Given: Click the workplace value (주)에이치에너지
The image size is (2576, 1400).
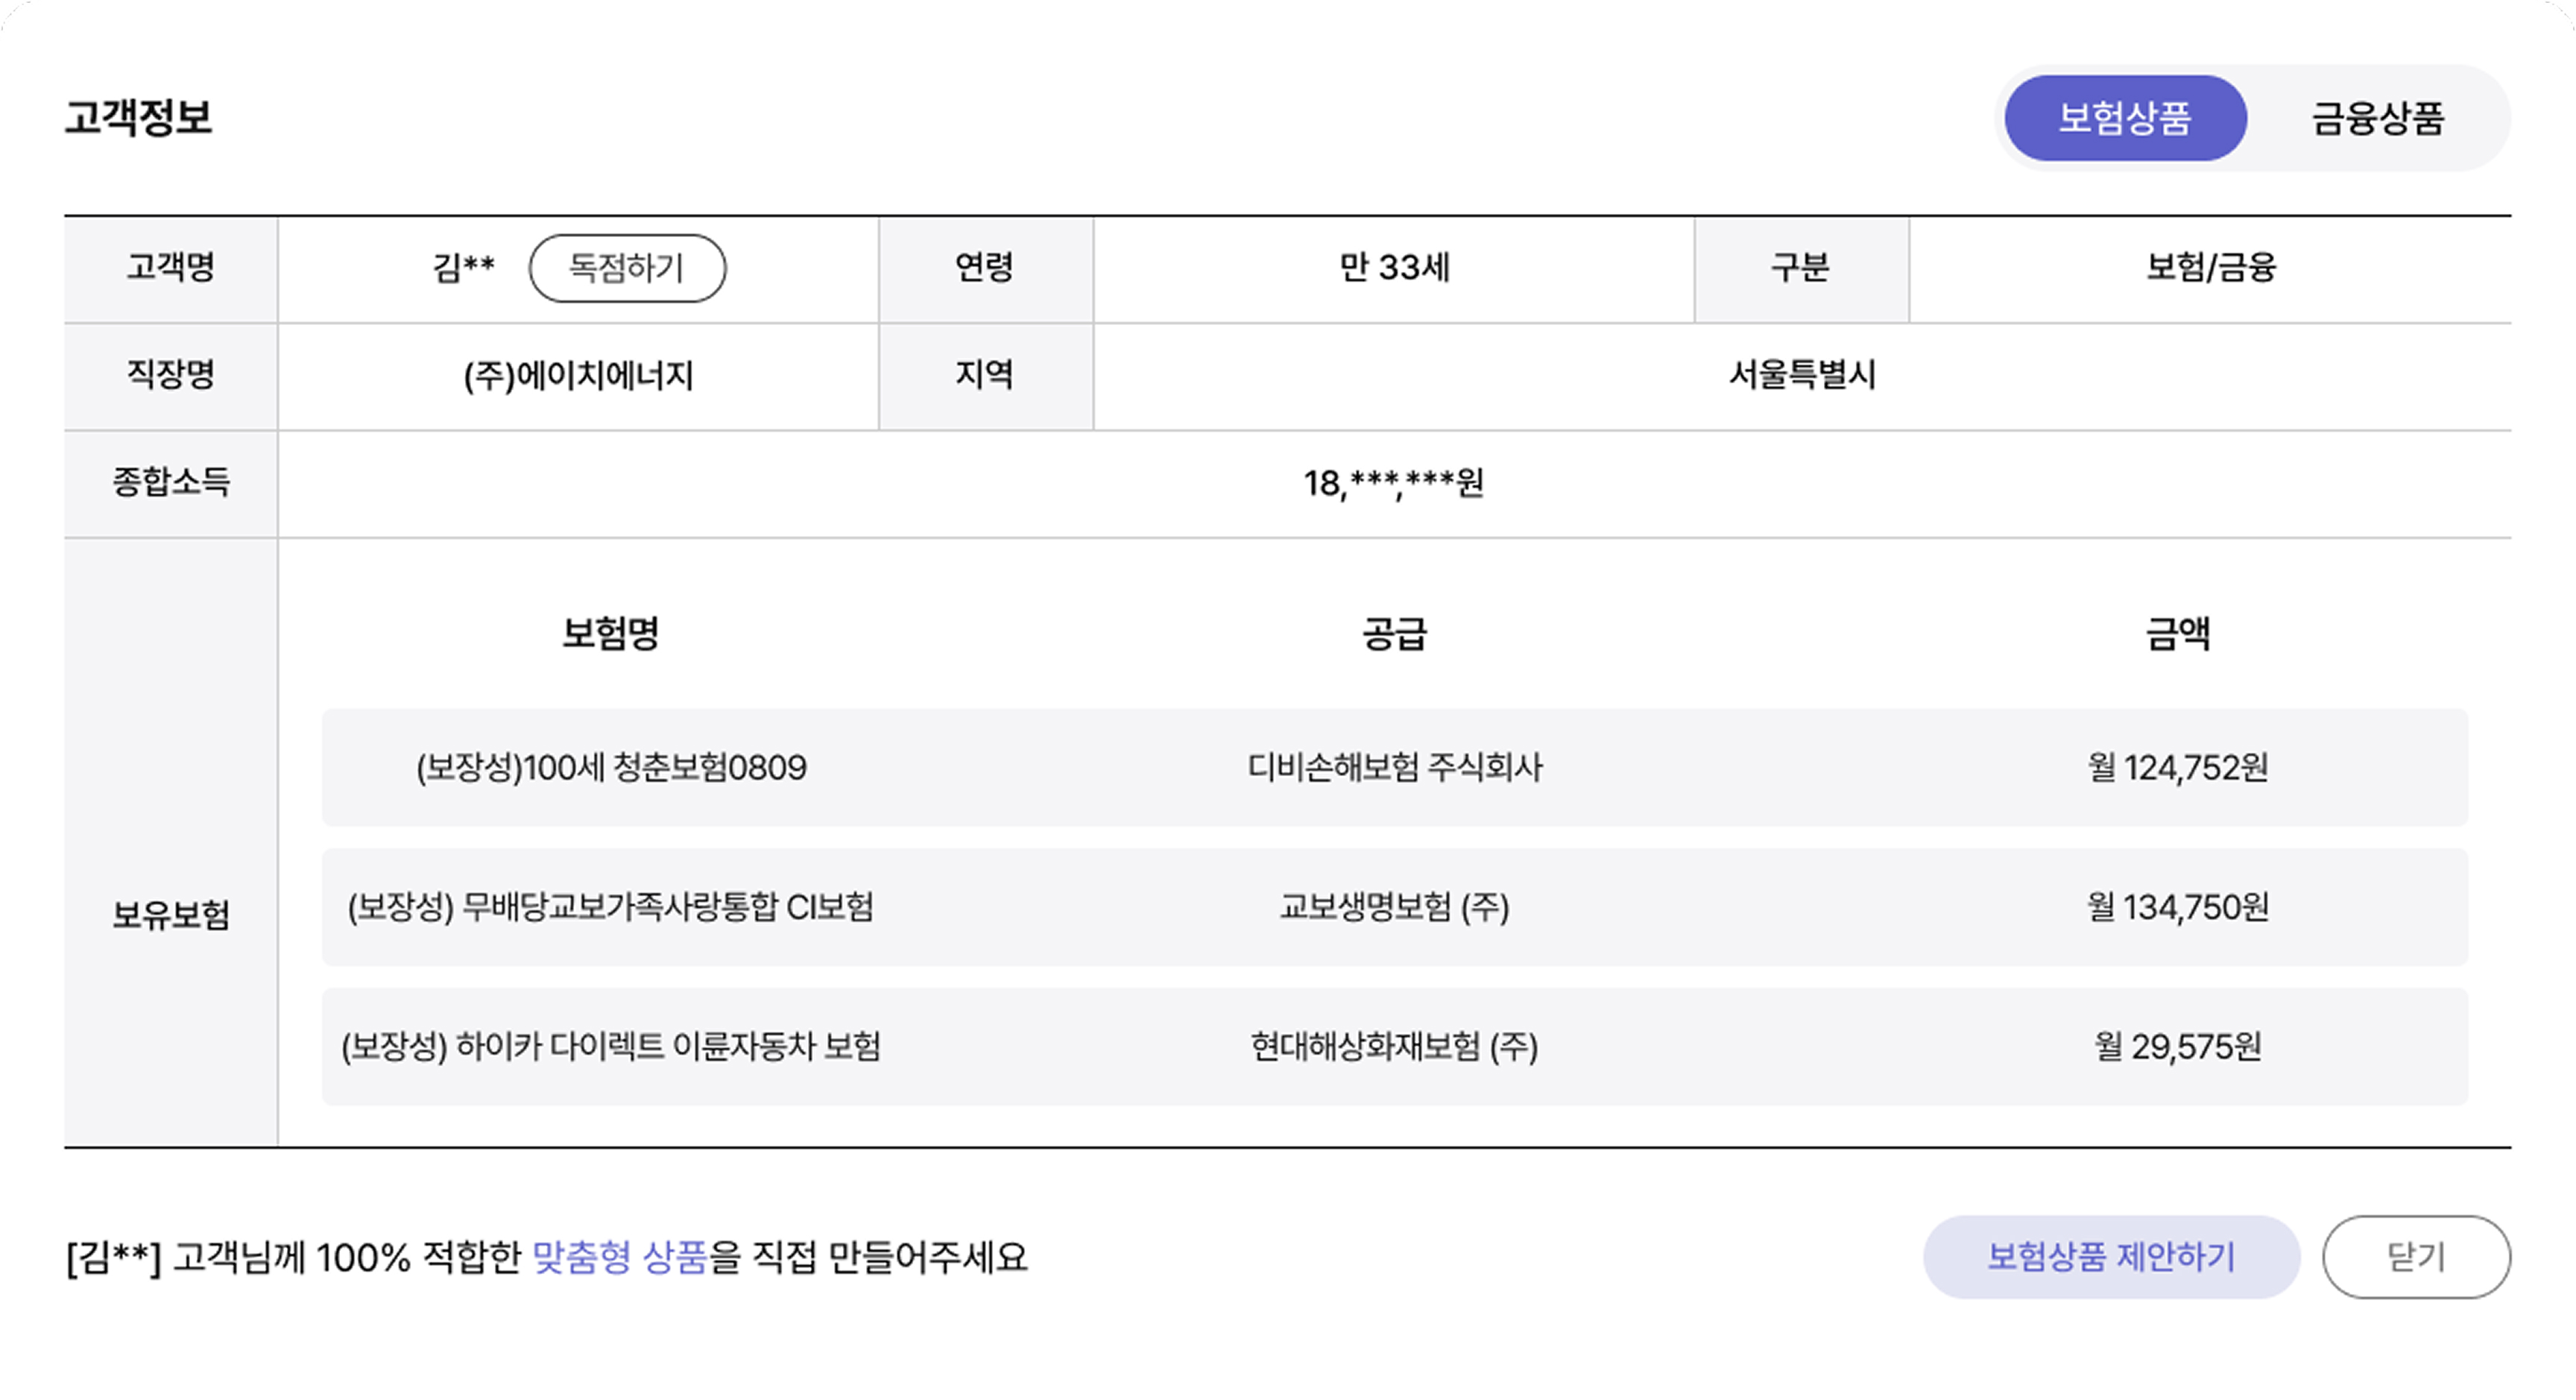Looking at the screenshot, I should (x=578, y=376).
